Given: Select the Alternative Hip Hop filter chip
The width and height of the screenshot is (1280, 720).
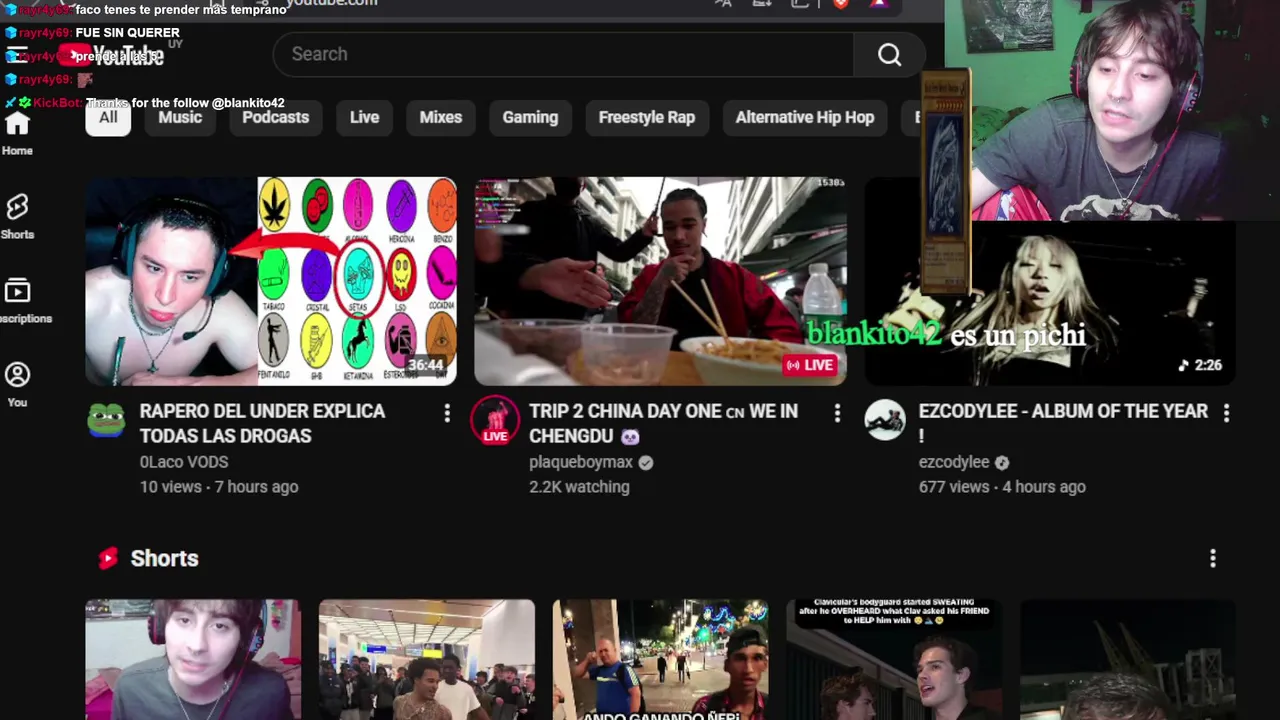Looking at the screenshot, I should 805,117.
